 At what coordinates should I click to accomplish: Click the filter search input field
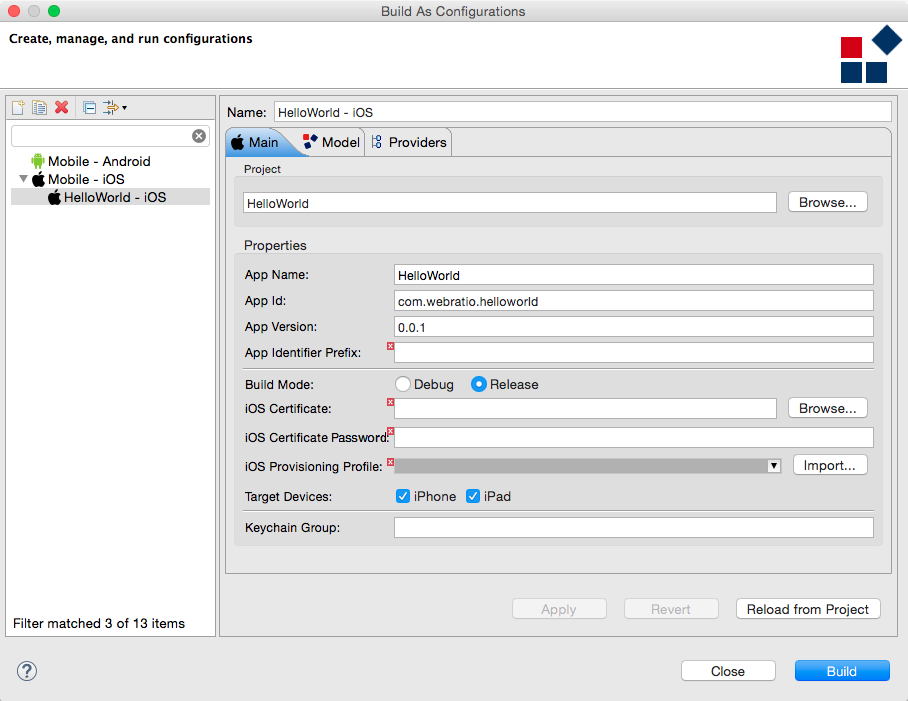[x=102, y=136]
